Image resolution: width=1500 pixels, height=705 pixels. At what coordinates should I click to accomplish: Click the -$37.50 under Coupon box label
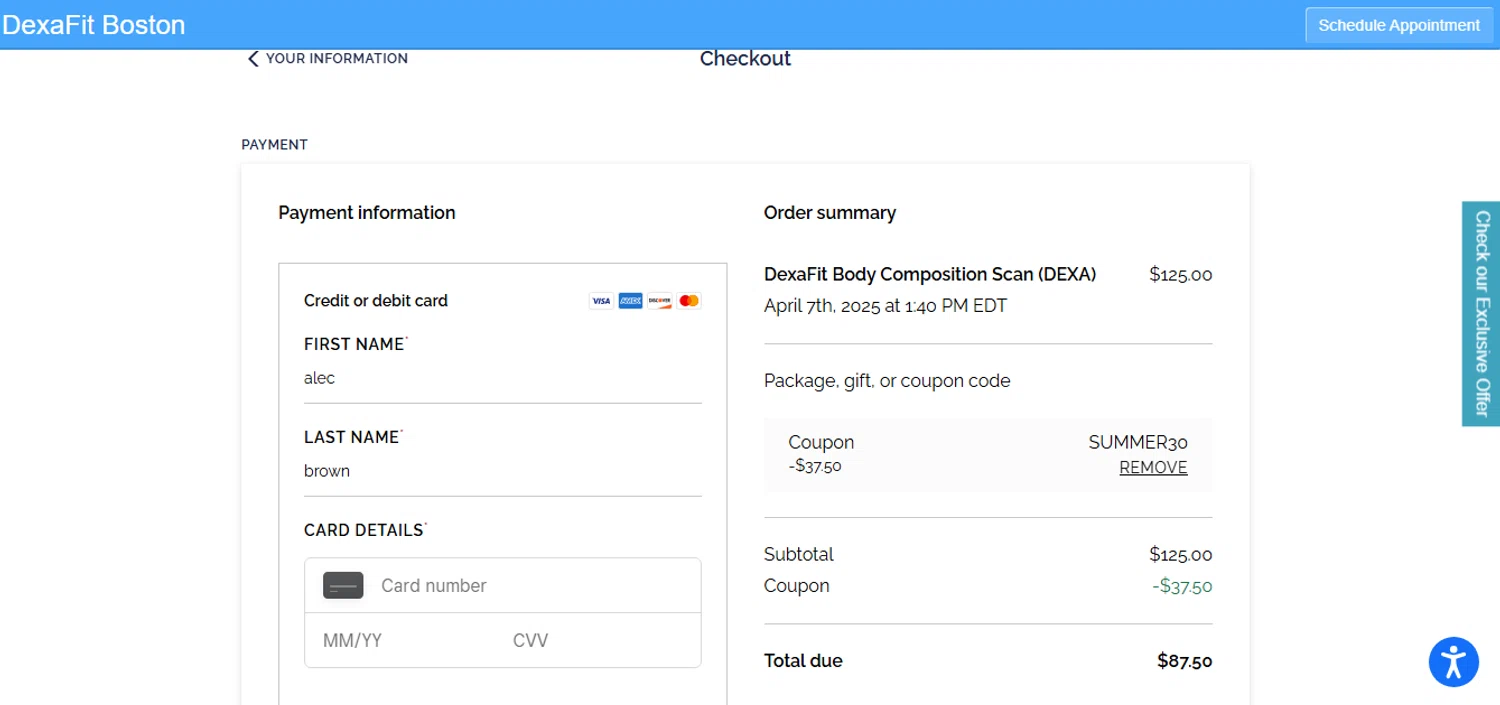(815, 466)
